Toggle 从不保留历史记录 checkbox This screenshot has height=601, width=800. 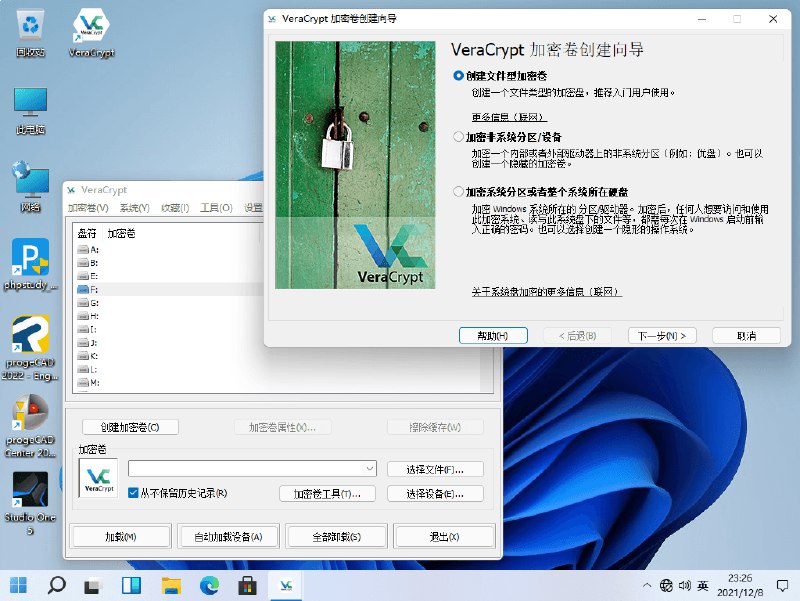point(133,493)
